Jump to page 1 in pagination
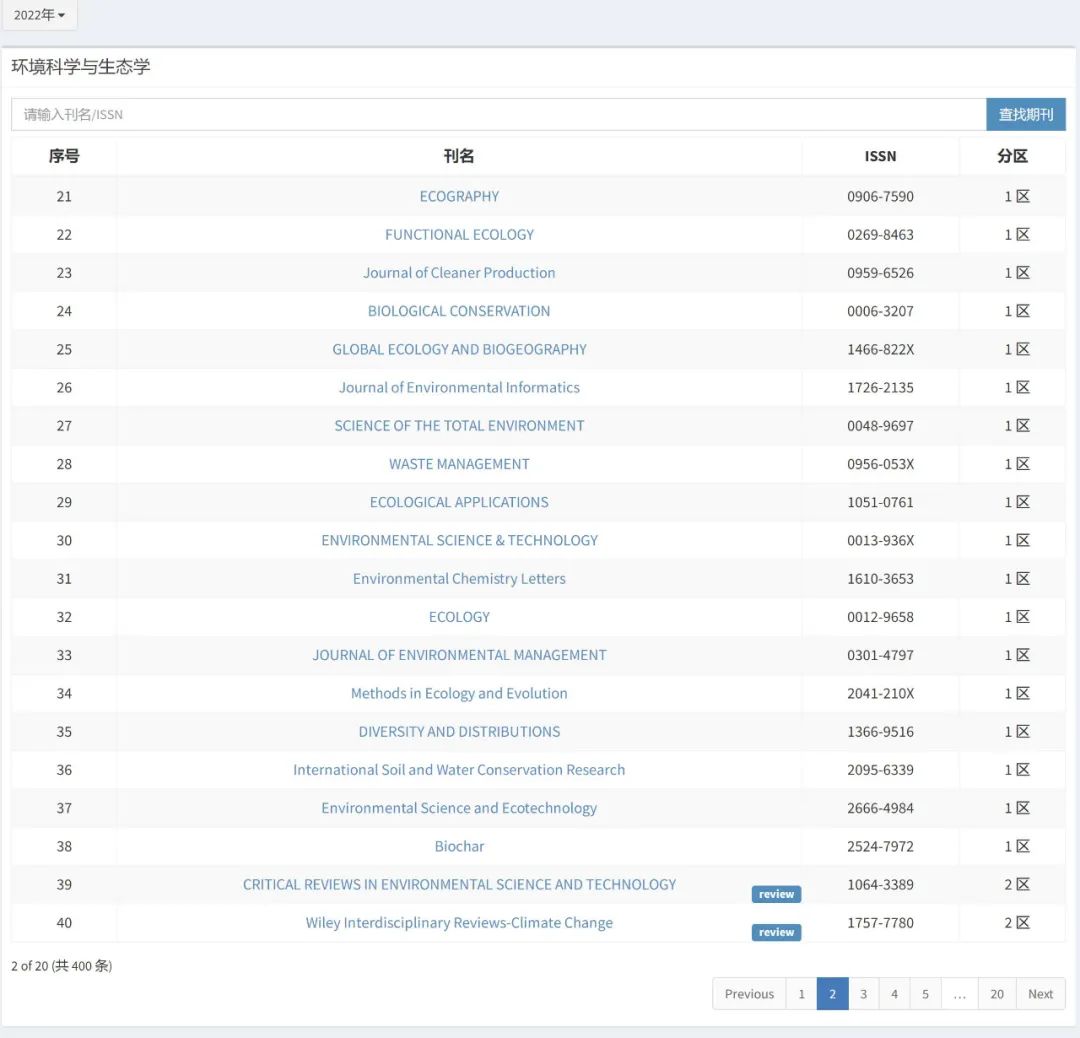 [801, 994]
